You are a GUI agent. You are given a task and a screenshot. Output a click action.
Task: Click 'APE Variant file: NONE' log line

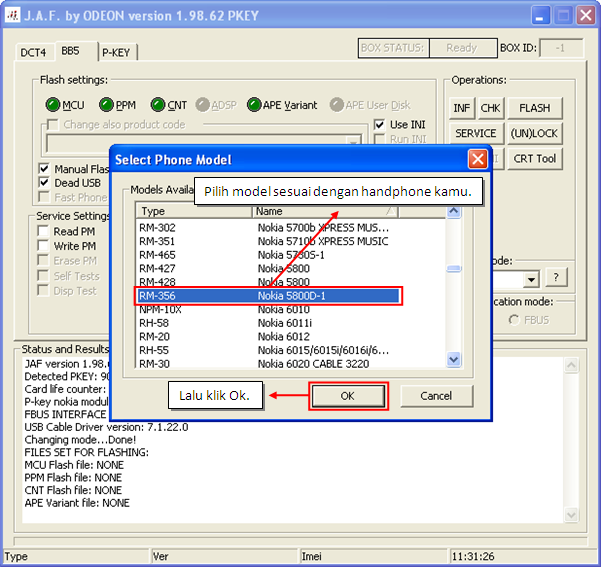77,503
